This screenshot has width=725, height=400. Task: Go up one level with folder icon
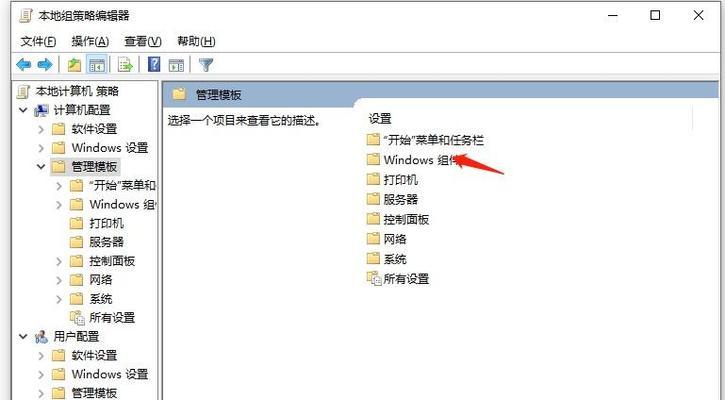(x=74, y=65)
